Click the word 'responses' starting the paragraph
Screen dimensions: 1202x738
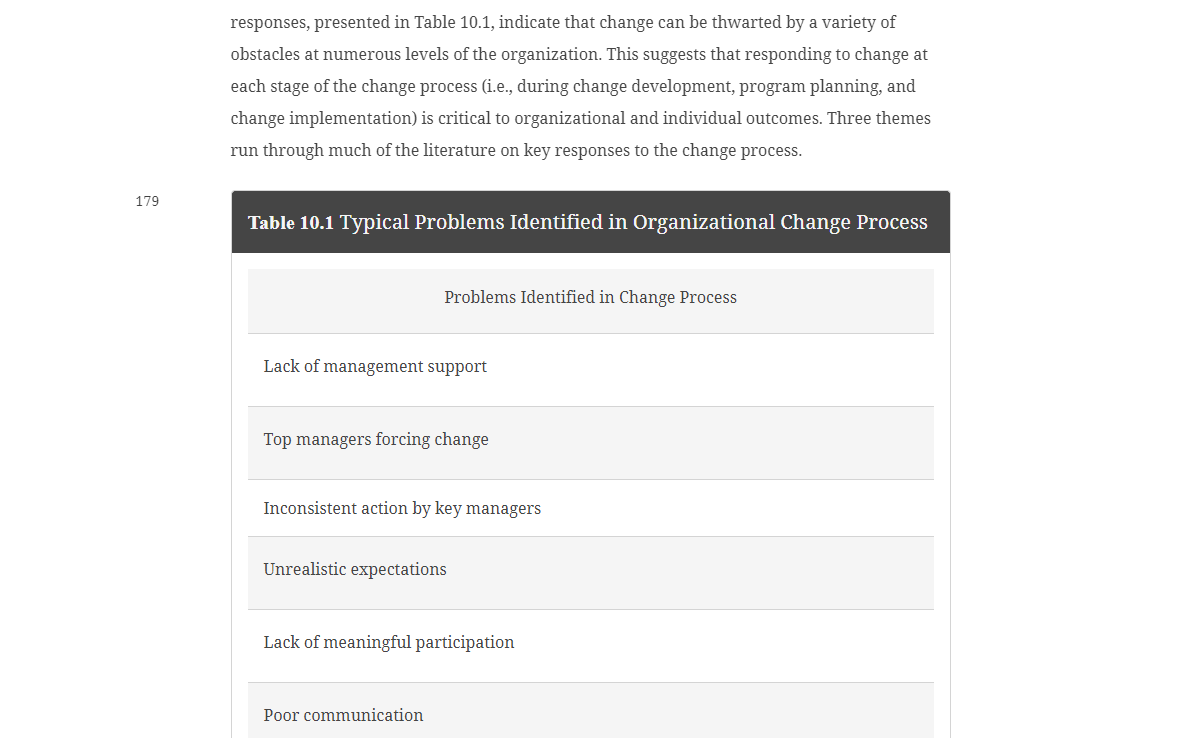(268, 22)
